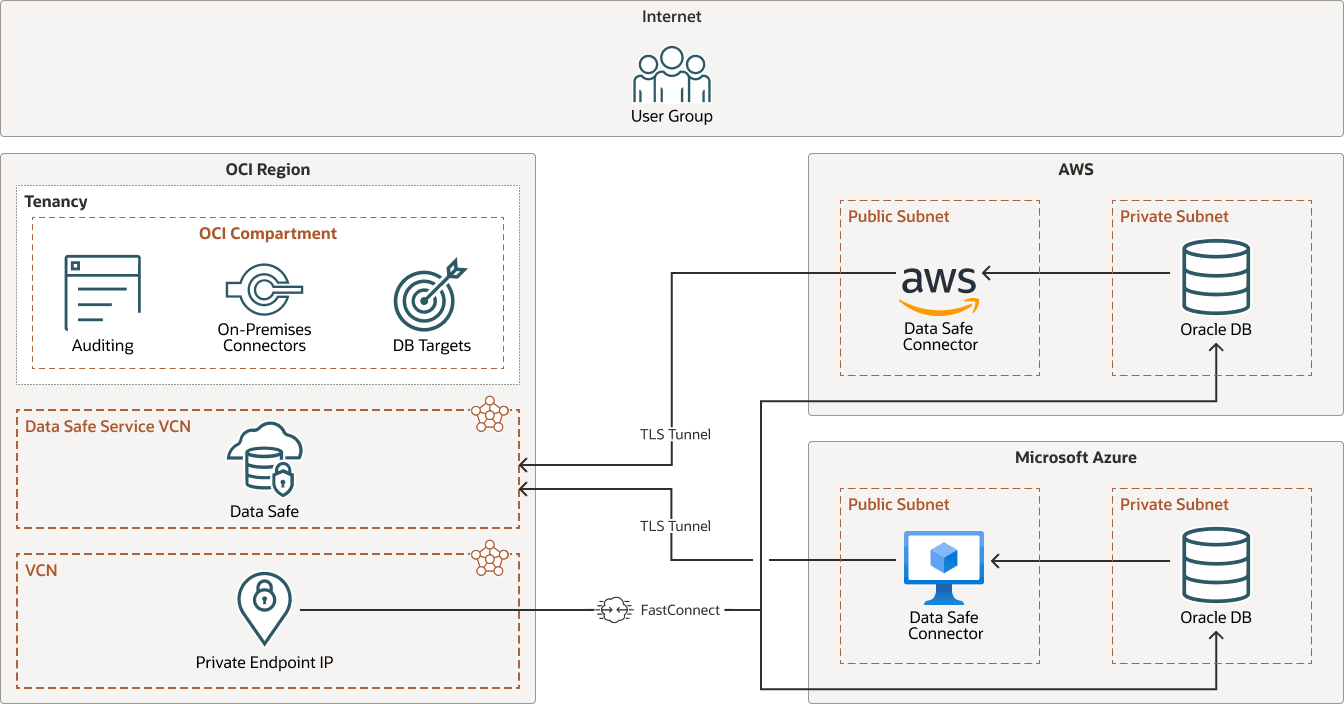Click the Internet heading text
1344x704 pixels.
coord(672,17)
